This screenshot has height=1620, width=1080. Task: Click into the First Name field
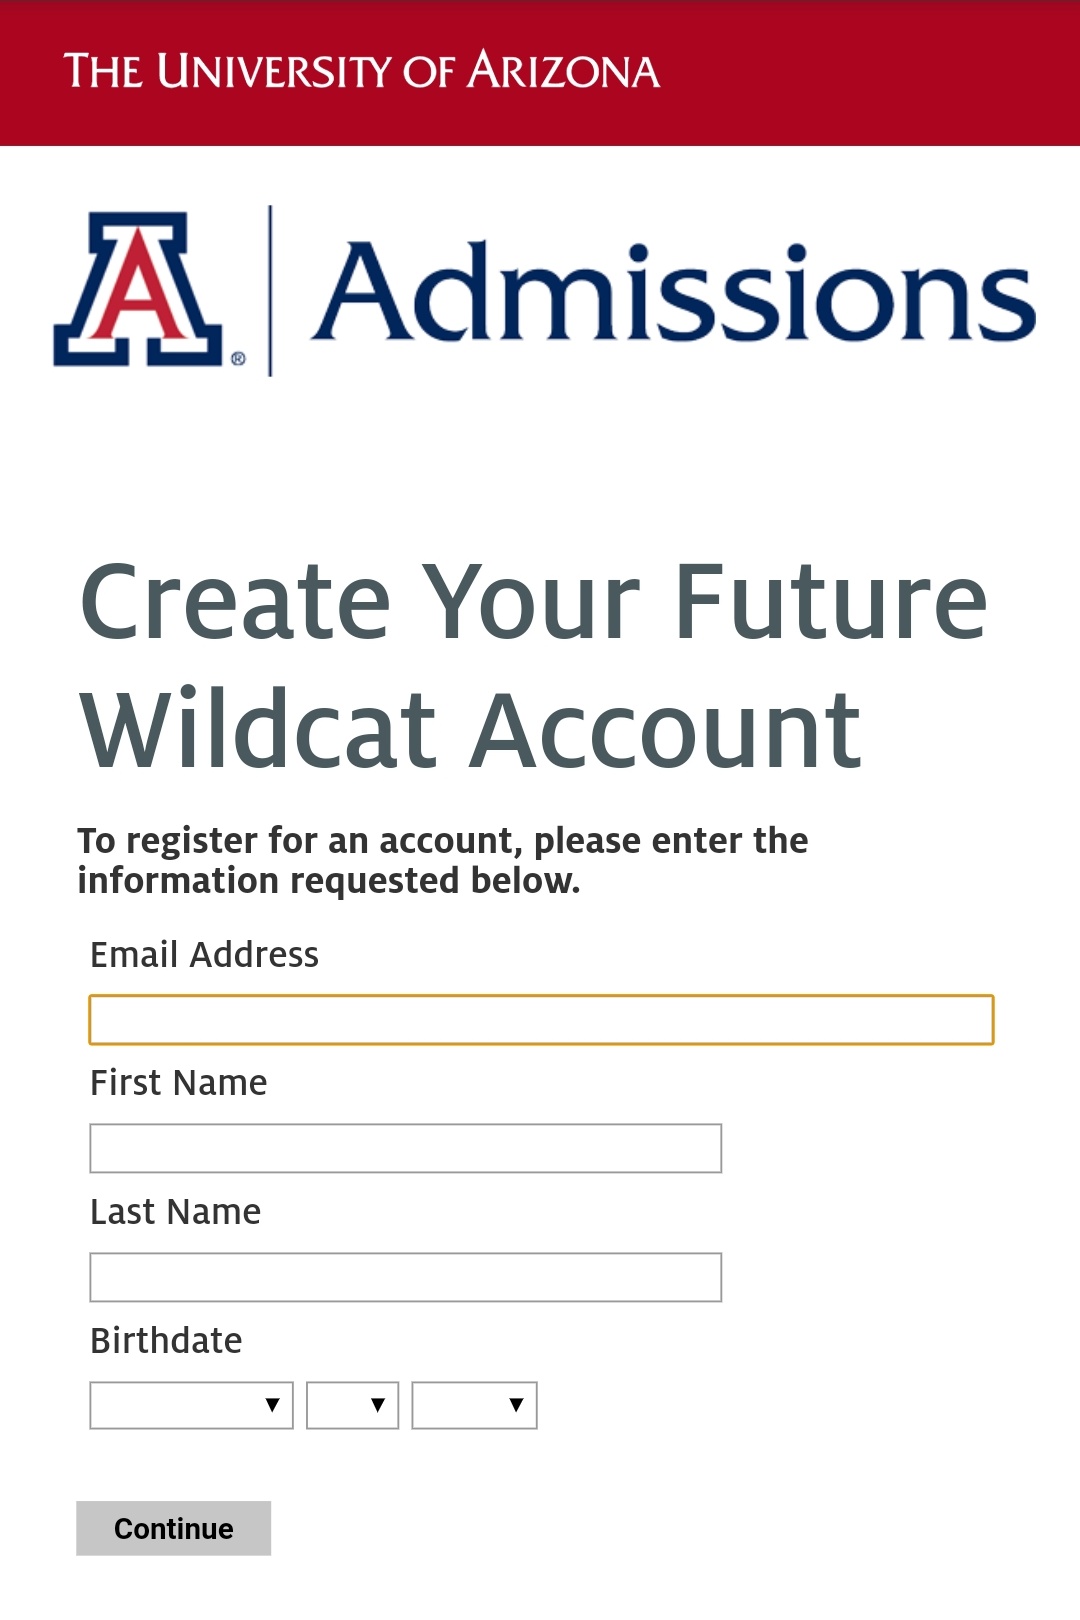[x=405, y=1148]
